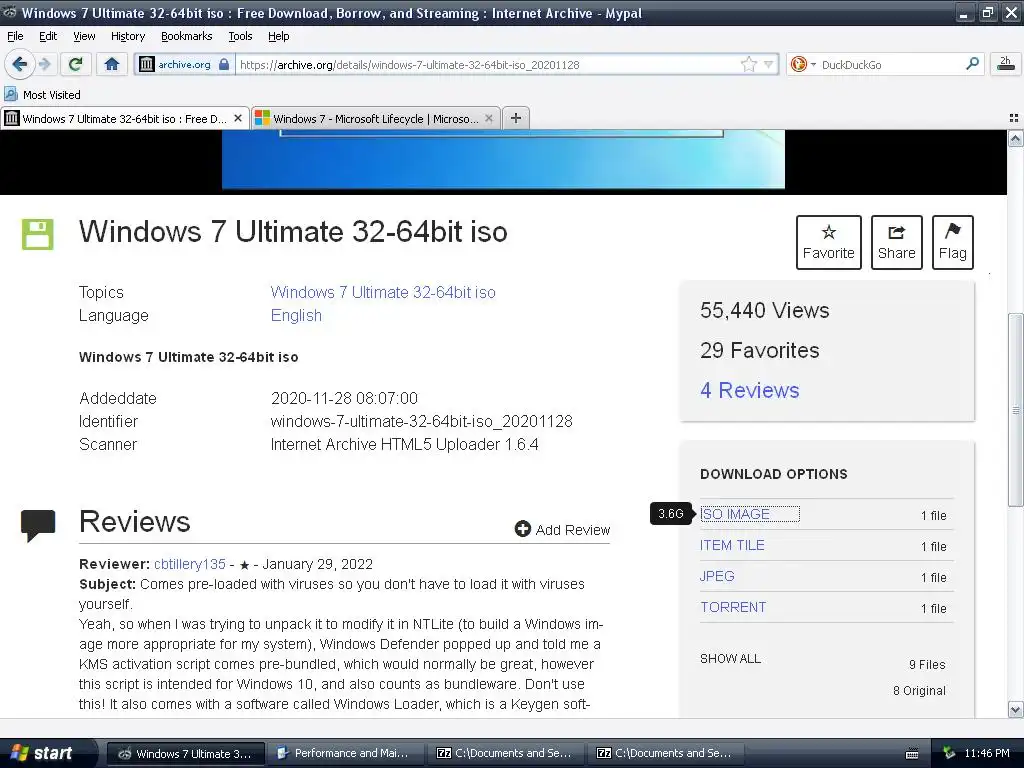Screen dimensions: 1024x768
Task: Download the TORRENT file
Action: (x=733, y=607)
